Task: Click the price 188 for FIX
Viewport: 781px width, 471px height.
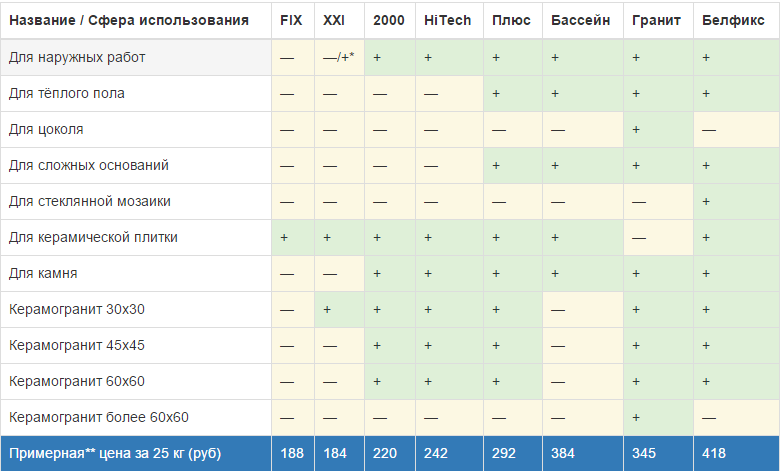Action: point(292,454)
